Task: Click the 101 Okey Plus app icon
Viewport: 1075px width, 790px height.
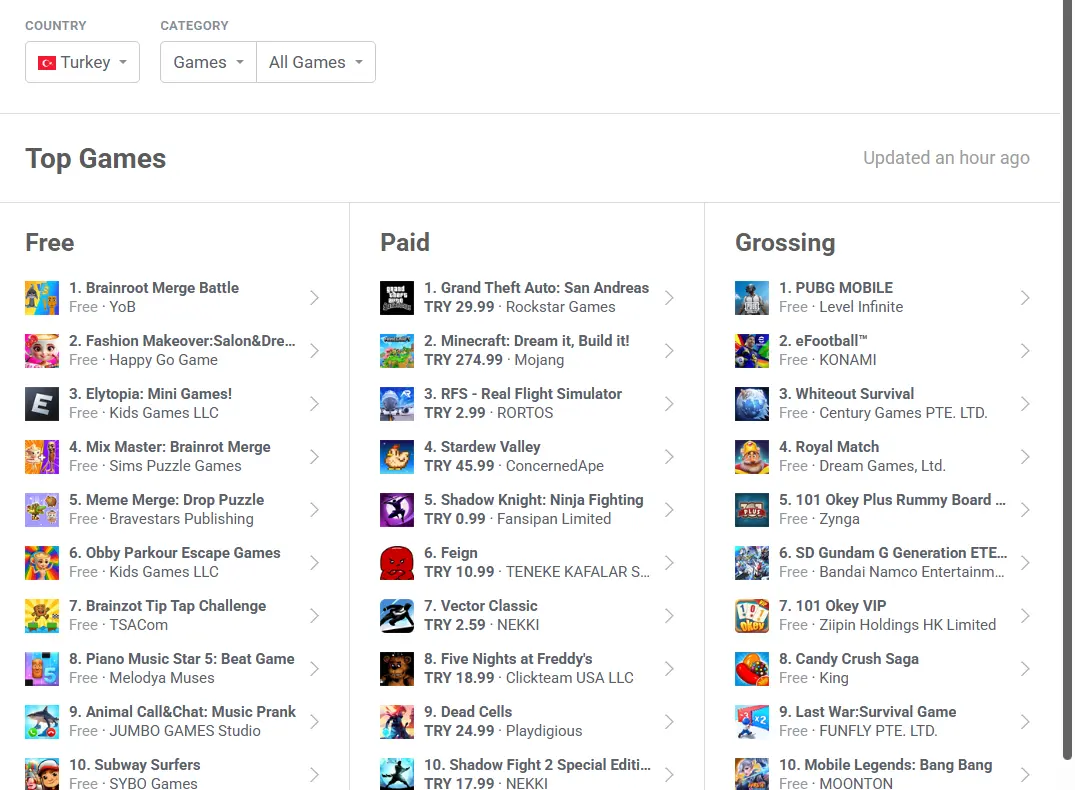Action: tap(752, 510)
